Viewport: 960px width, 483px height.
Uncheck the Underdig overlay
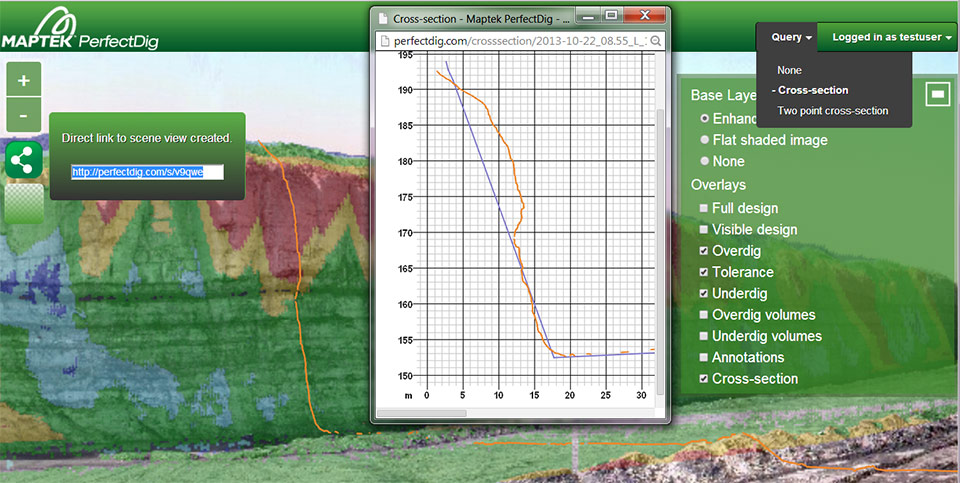click(x=704, y=293)
